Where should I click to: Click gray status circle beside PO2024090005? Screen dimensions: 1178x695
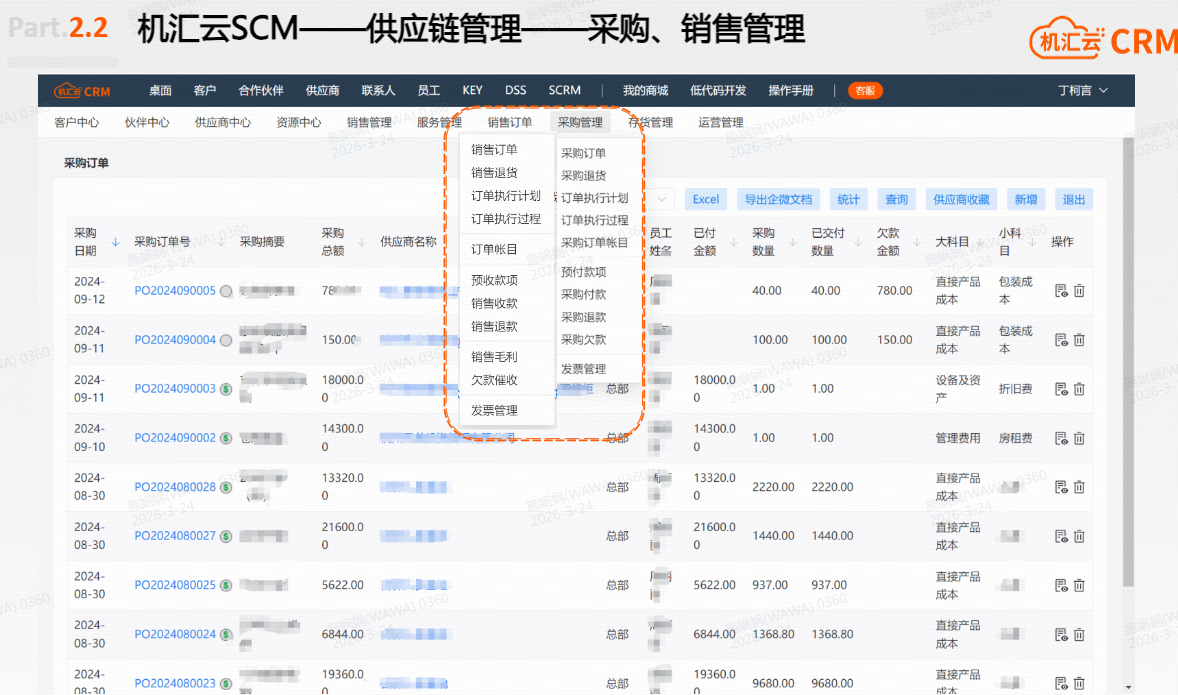click(226, 291)
